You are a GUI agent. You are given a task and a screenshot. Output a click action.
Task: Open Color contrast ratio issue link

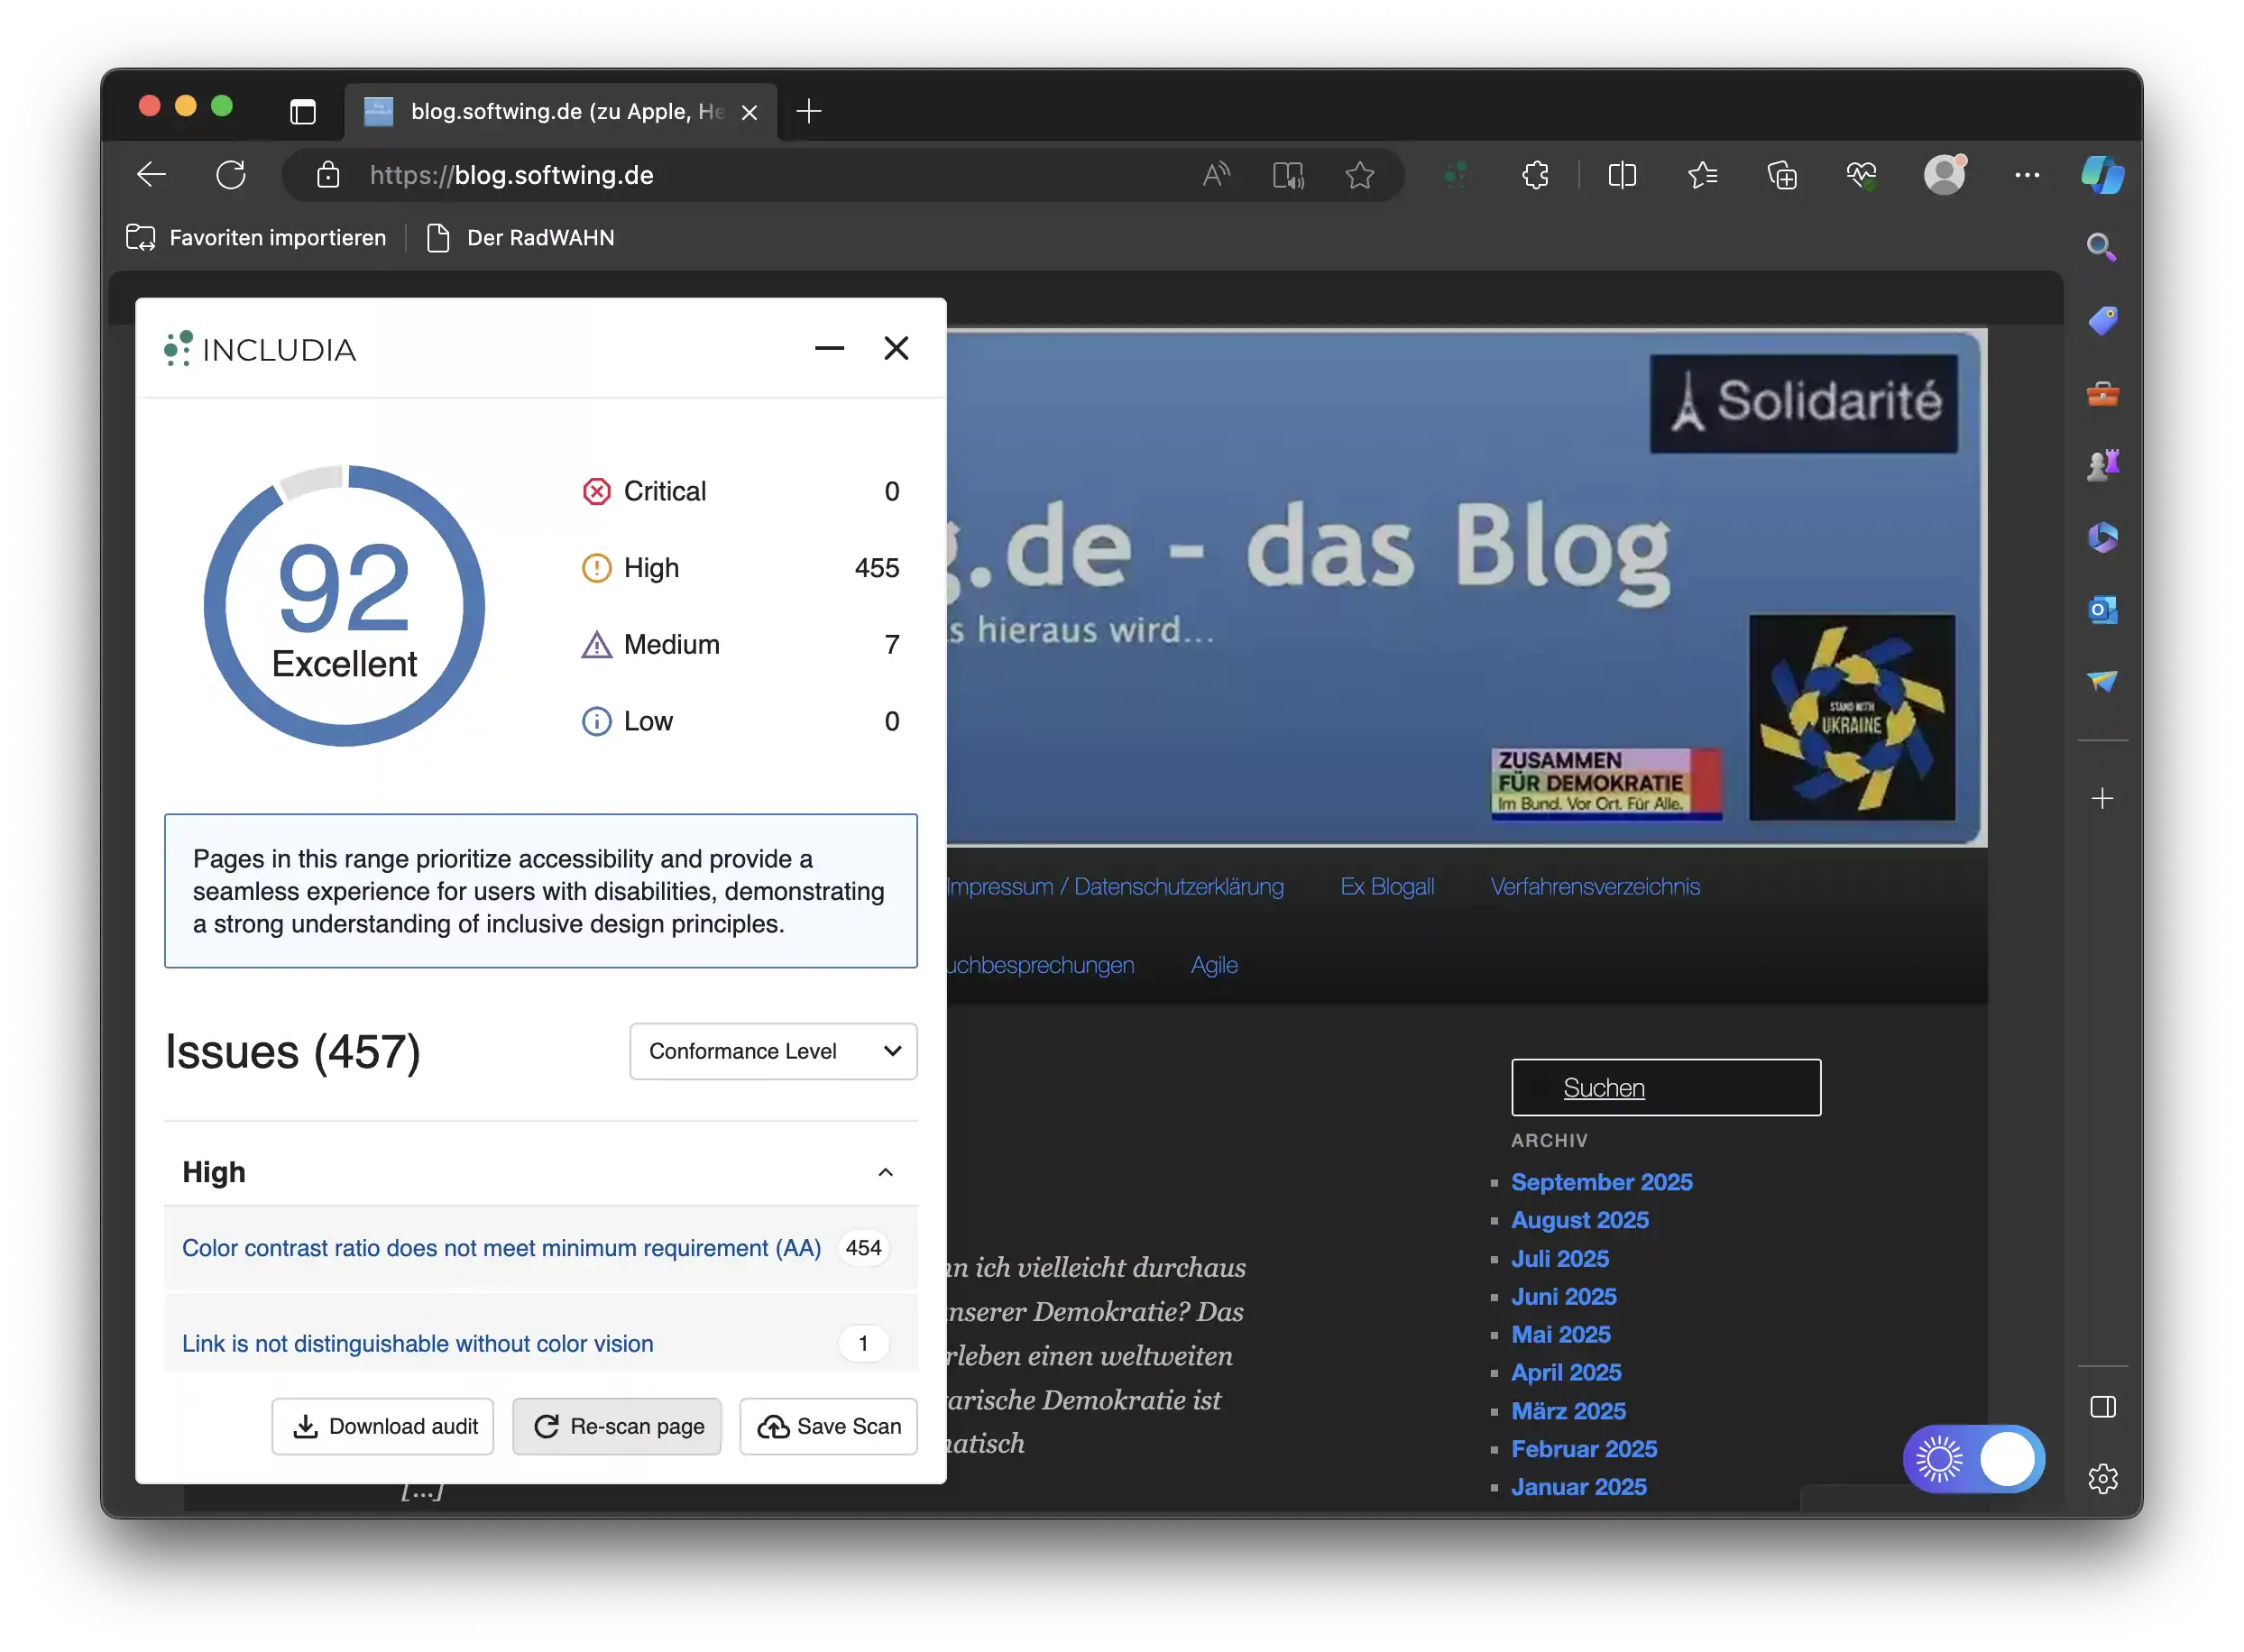(x=501, y=1248)
